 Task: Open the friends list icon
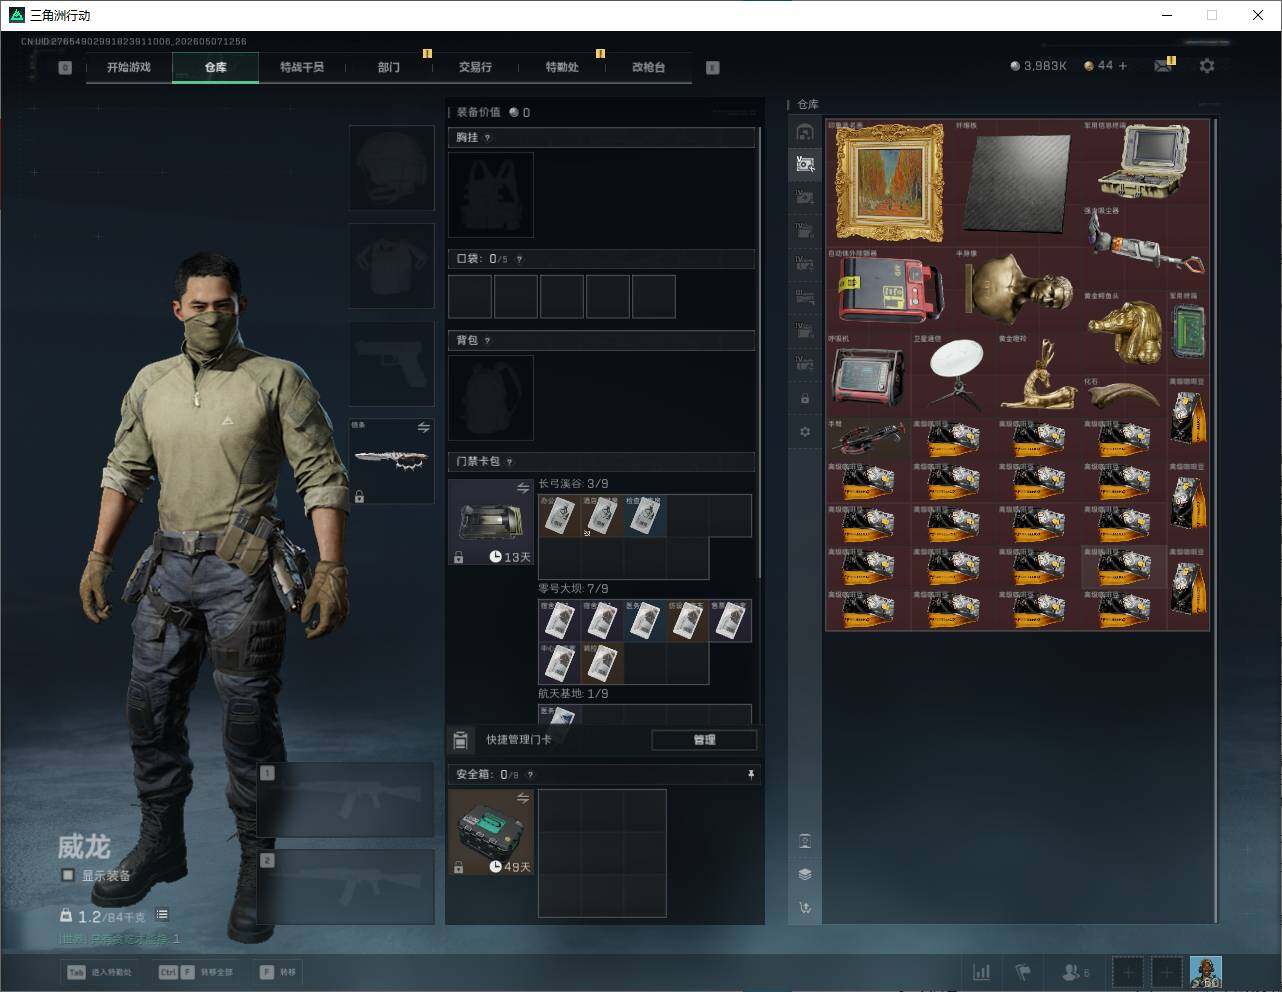click(x=1075, y=971)
